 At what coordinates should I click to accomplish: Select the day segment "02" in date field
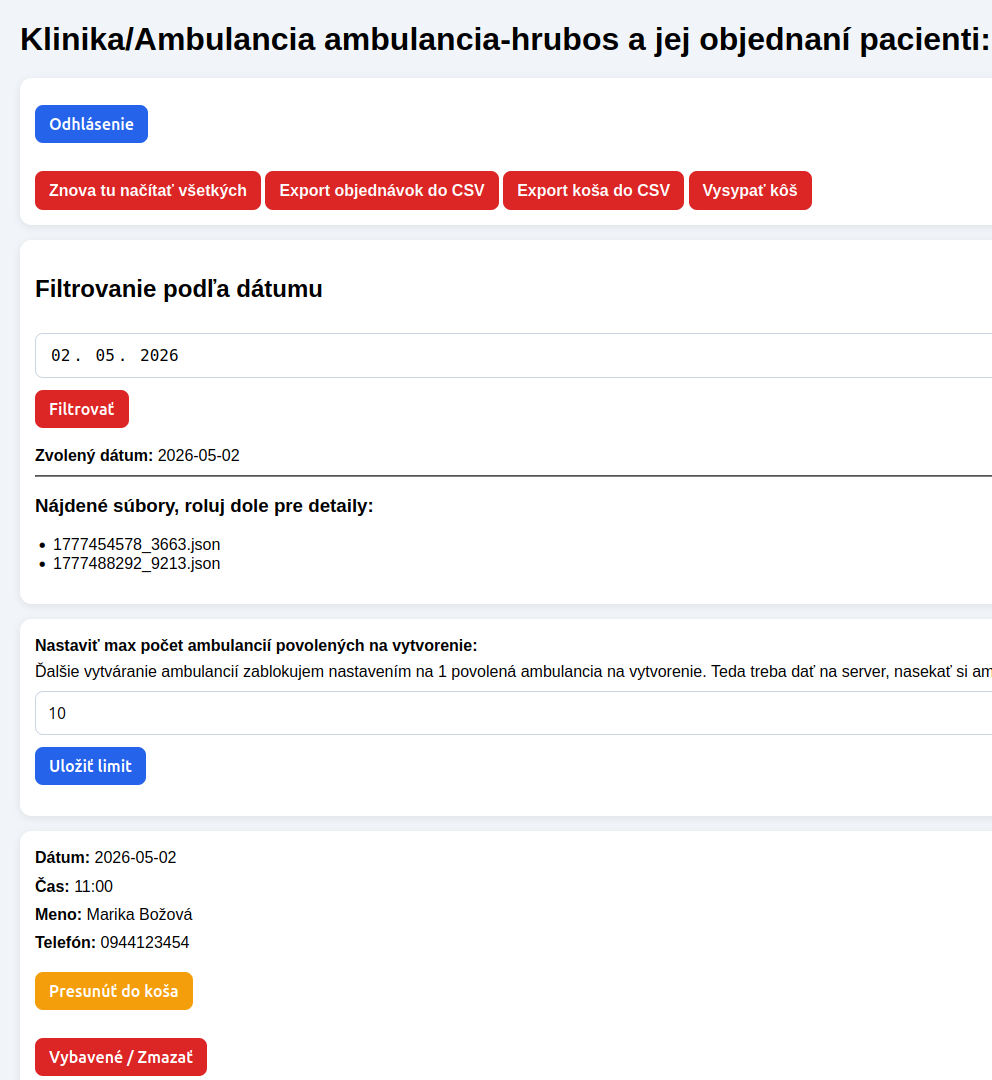pos(61,355)
